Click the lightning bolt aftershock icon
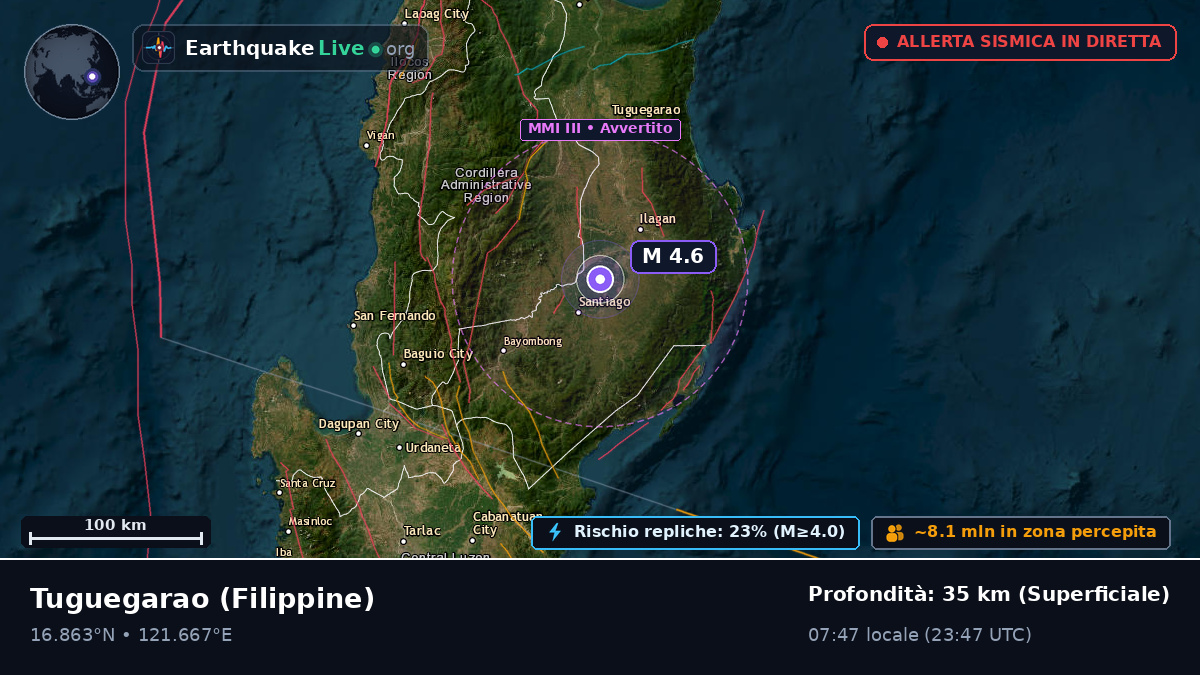 tap(555, 532)
